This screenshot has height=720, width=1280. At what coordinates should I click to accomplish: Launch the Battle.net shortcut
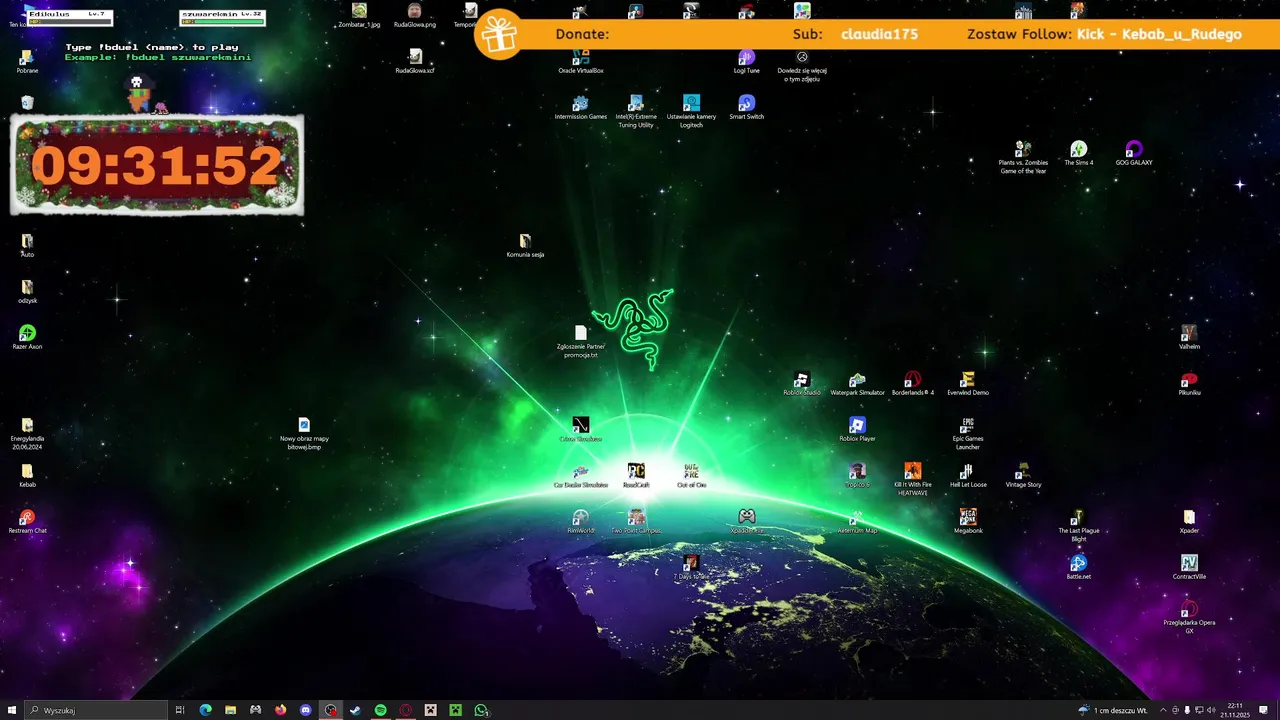pos(1078,567)
